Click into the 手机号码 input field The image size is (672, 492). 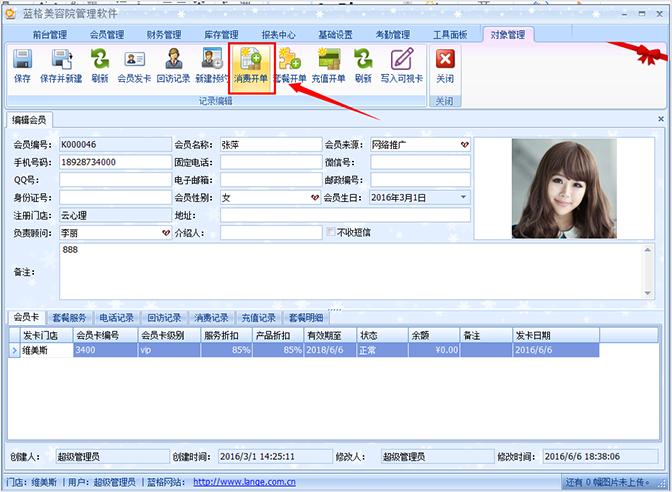113,162
